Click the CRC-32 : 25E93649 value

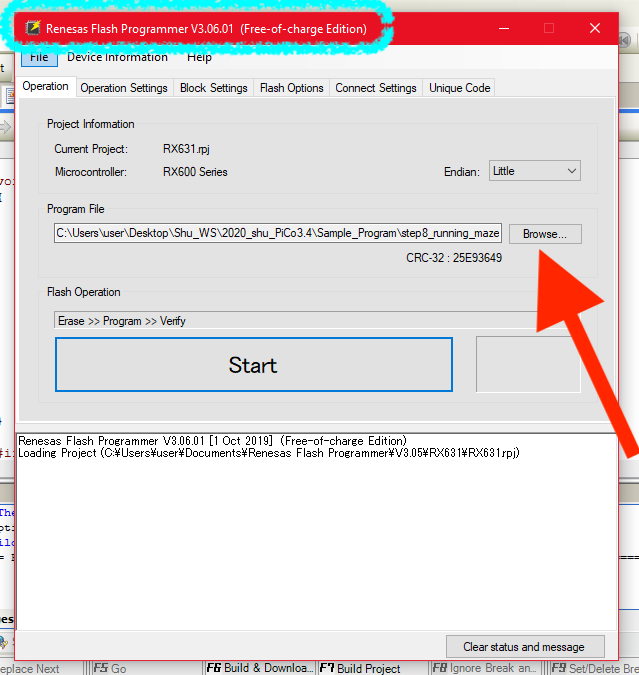pyautogui.click(x=454, y=258)
